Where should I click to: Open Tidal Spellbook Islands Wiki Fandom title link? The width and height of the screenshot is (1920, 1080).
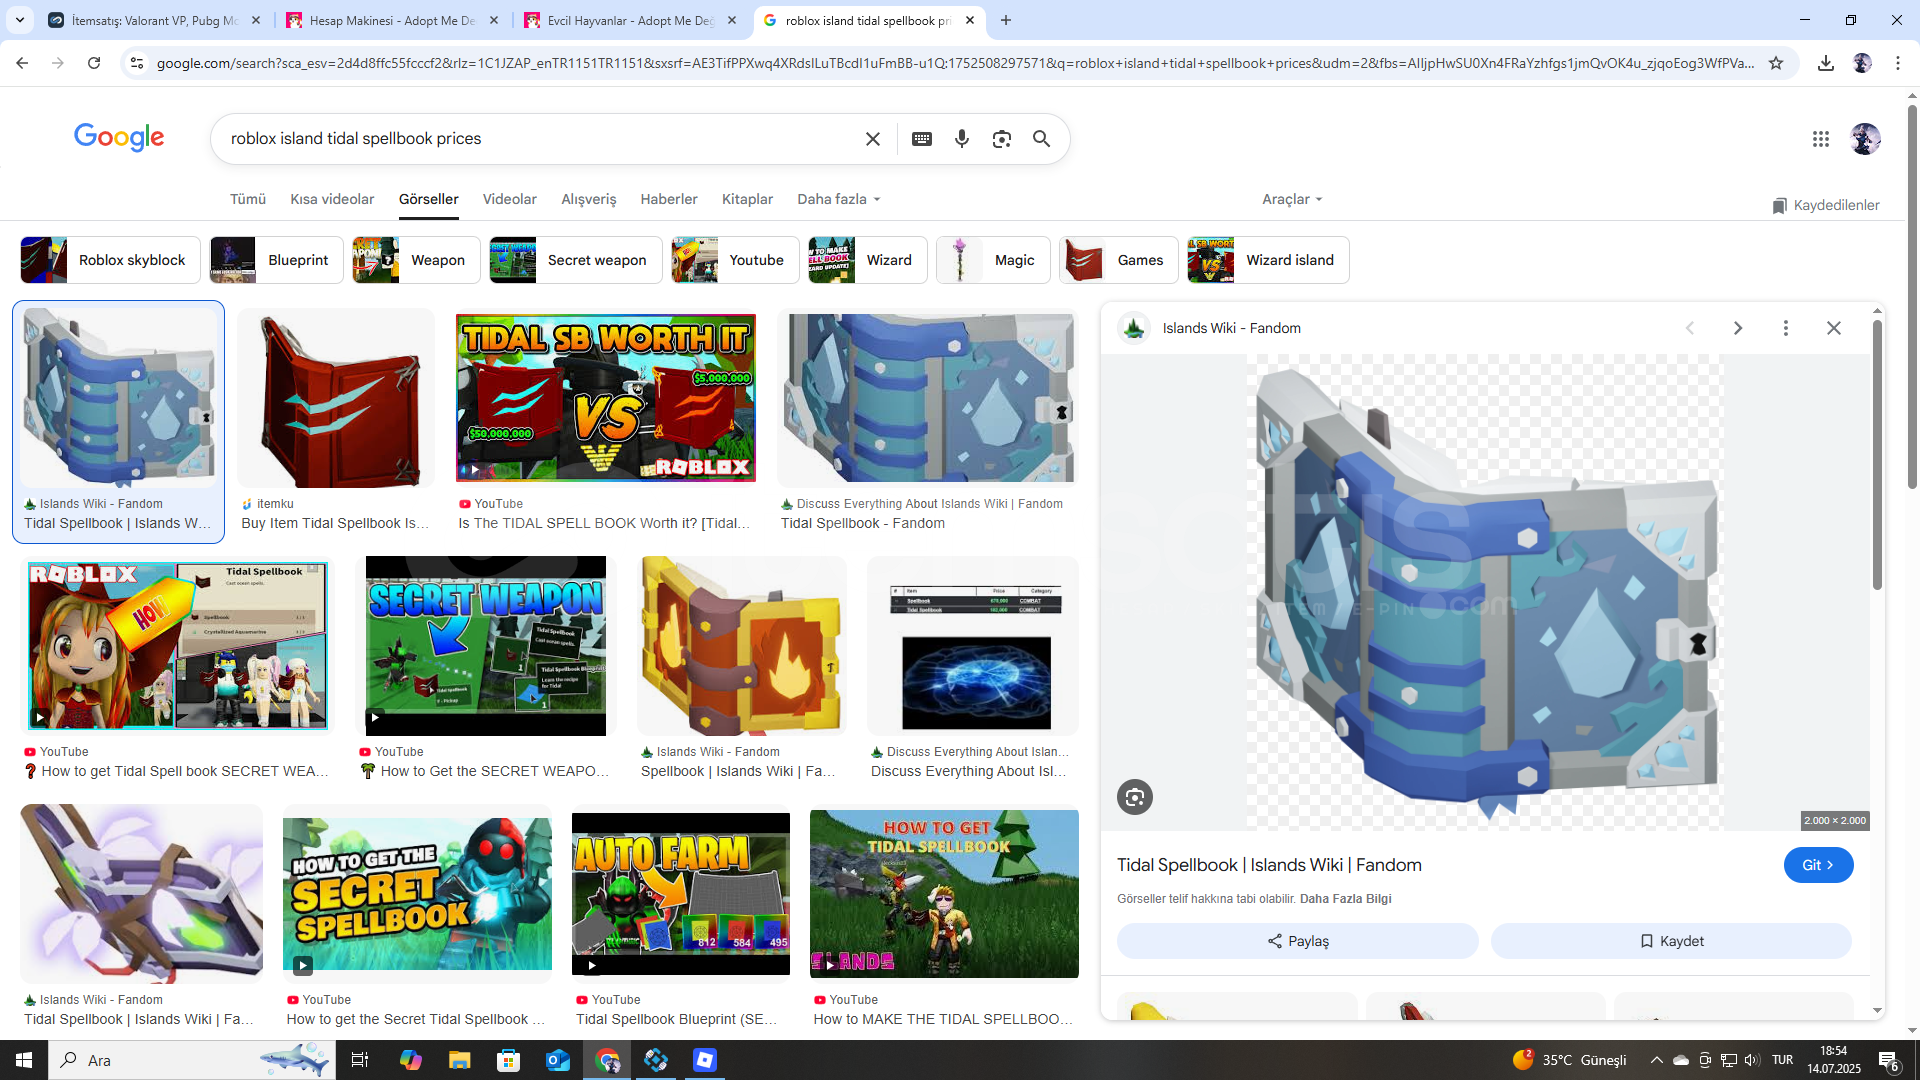1269,865
